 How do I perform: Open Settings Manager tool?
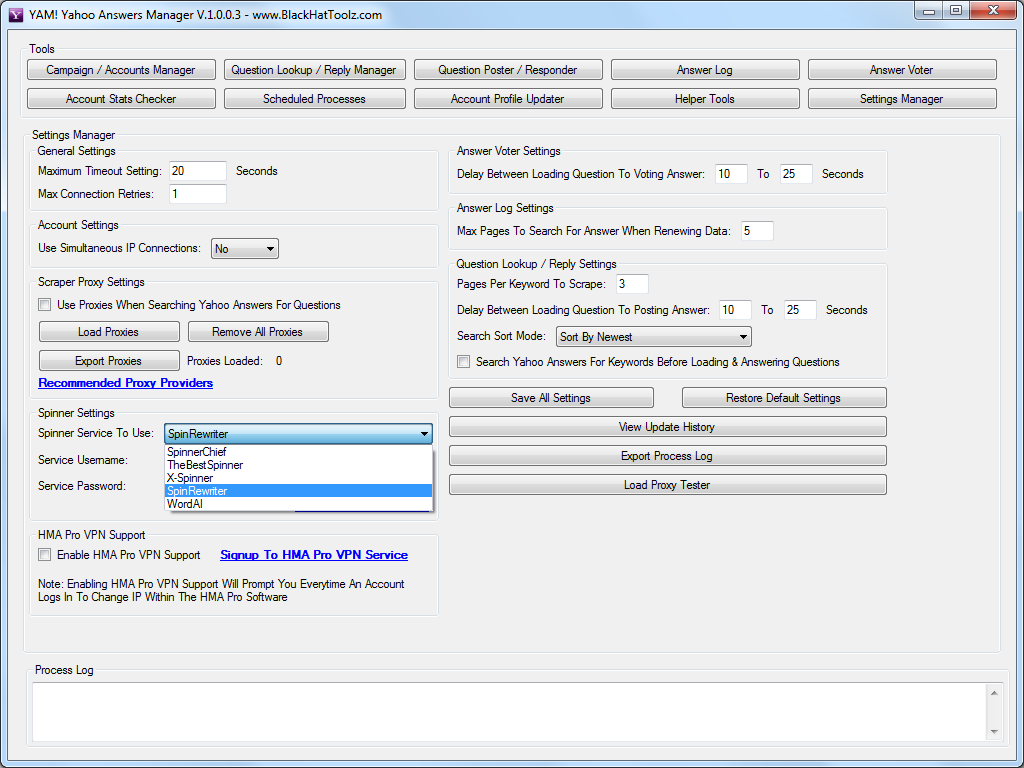click(901, 99)
